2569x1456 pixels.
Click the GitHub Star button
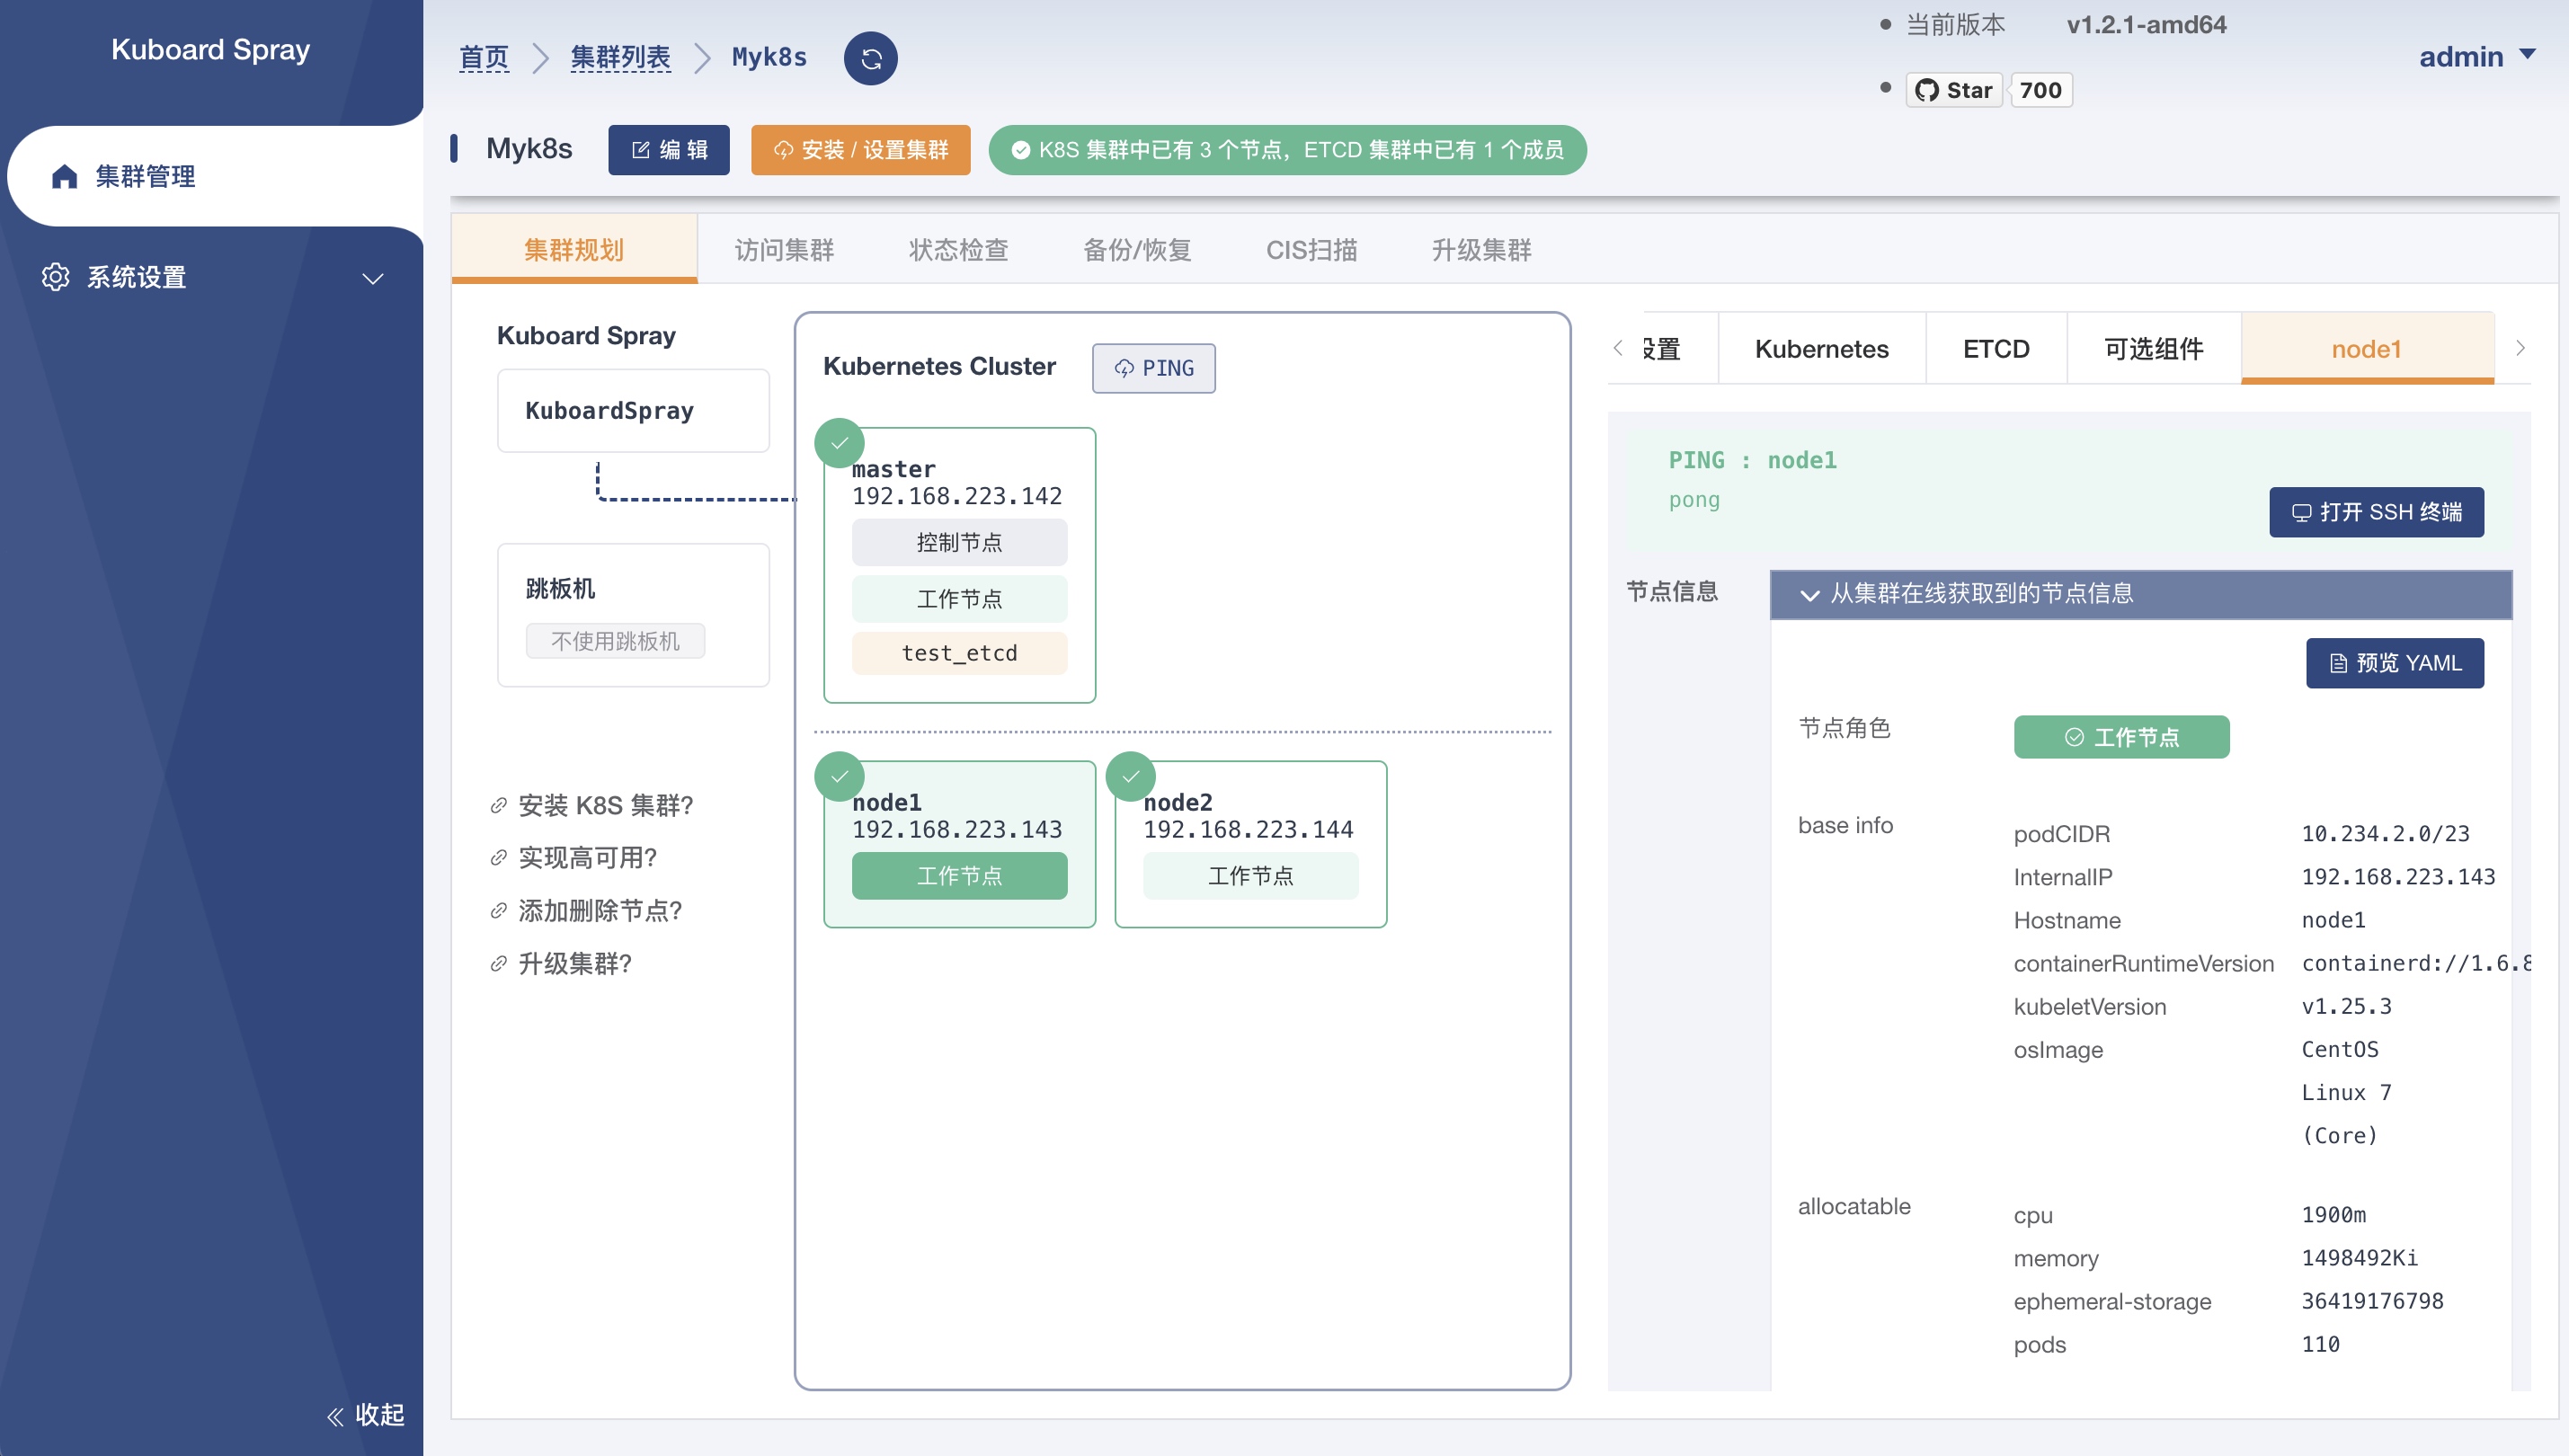point(1954,90)
